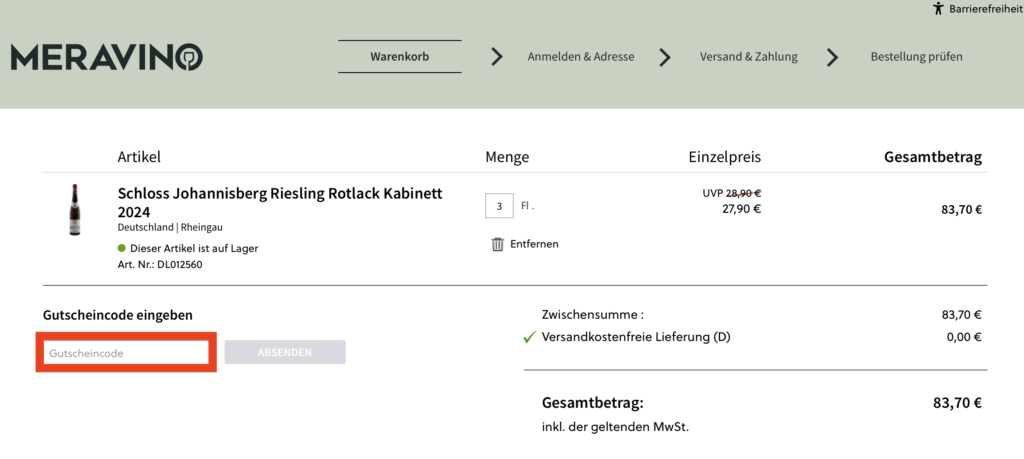Go to the Bestellung prüfen step

tap(916, 57)
